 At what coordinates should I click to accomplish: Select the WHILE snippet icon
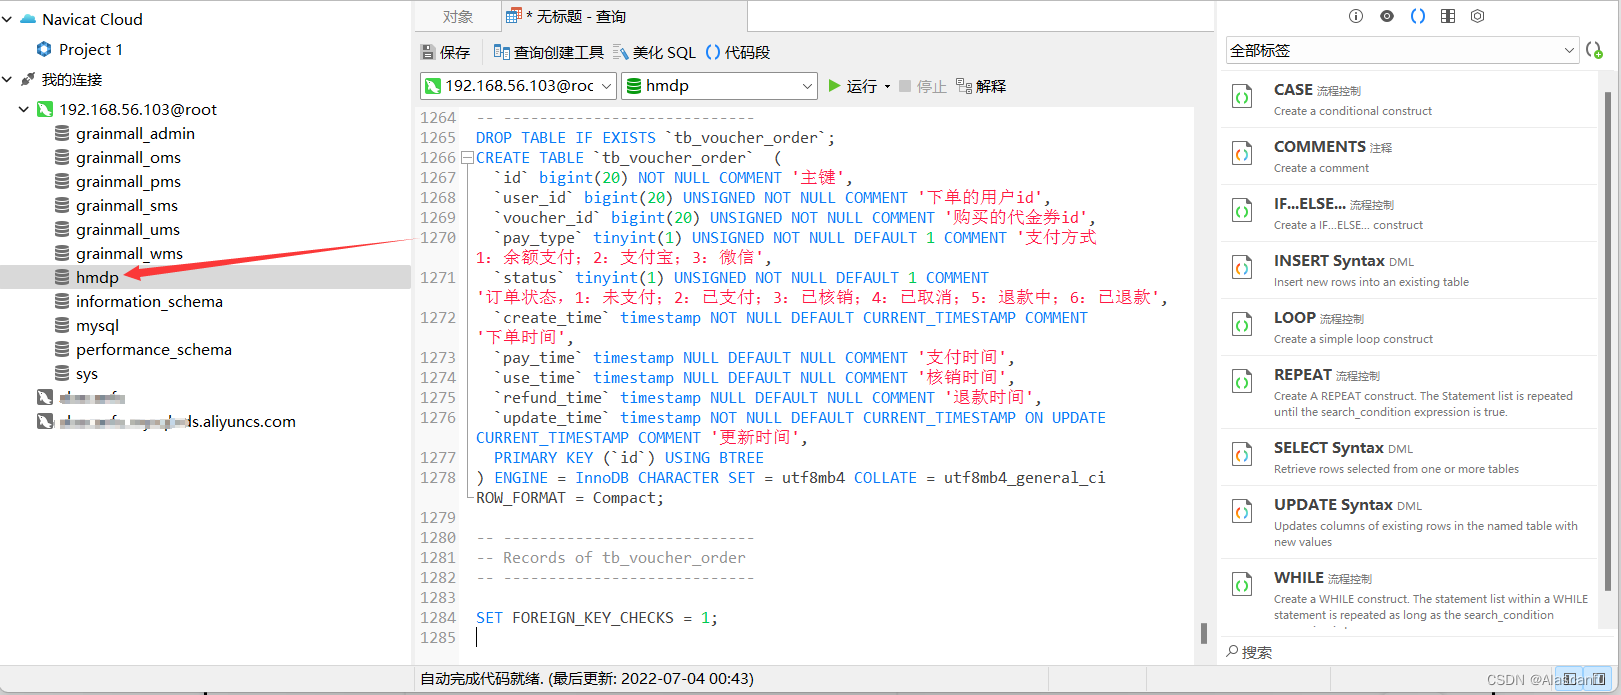coord(1242,585)
